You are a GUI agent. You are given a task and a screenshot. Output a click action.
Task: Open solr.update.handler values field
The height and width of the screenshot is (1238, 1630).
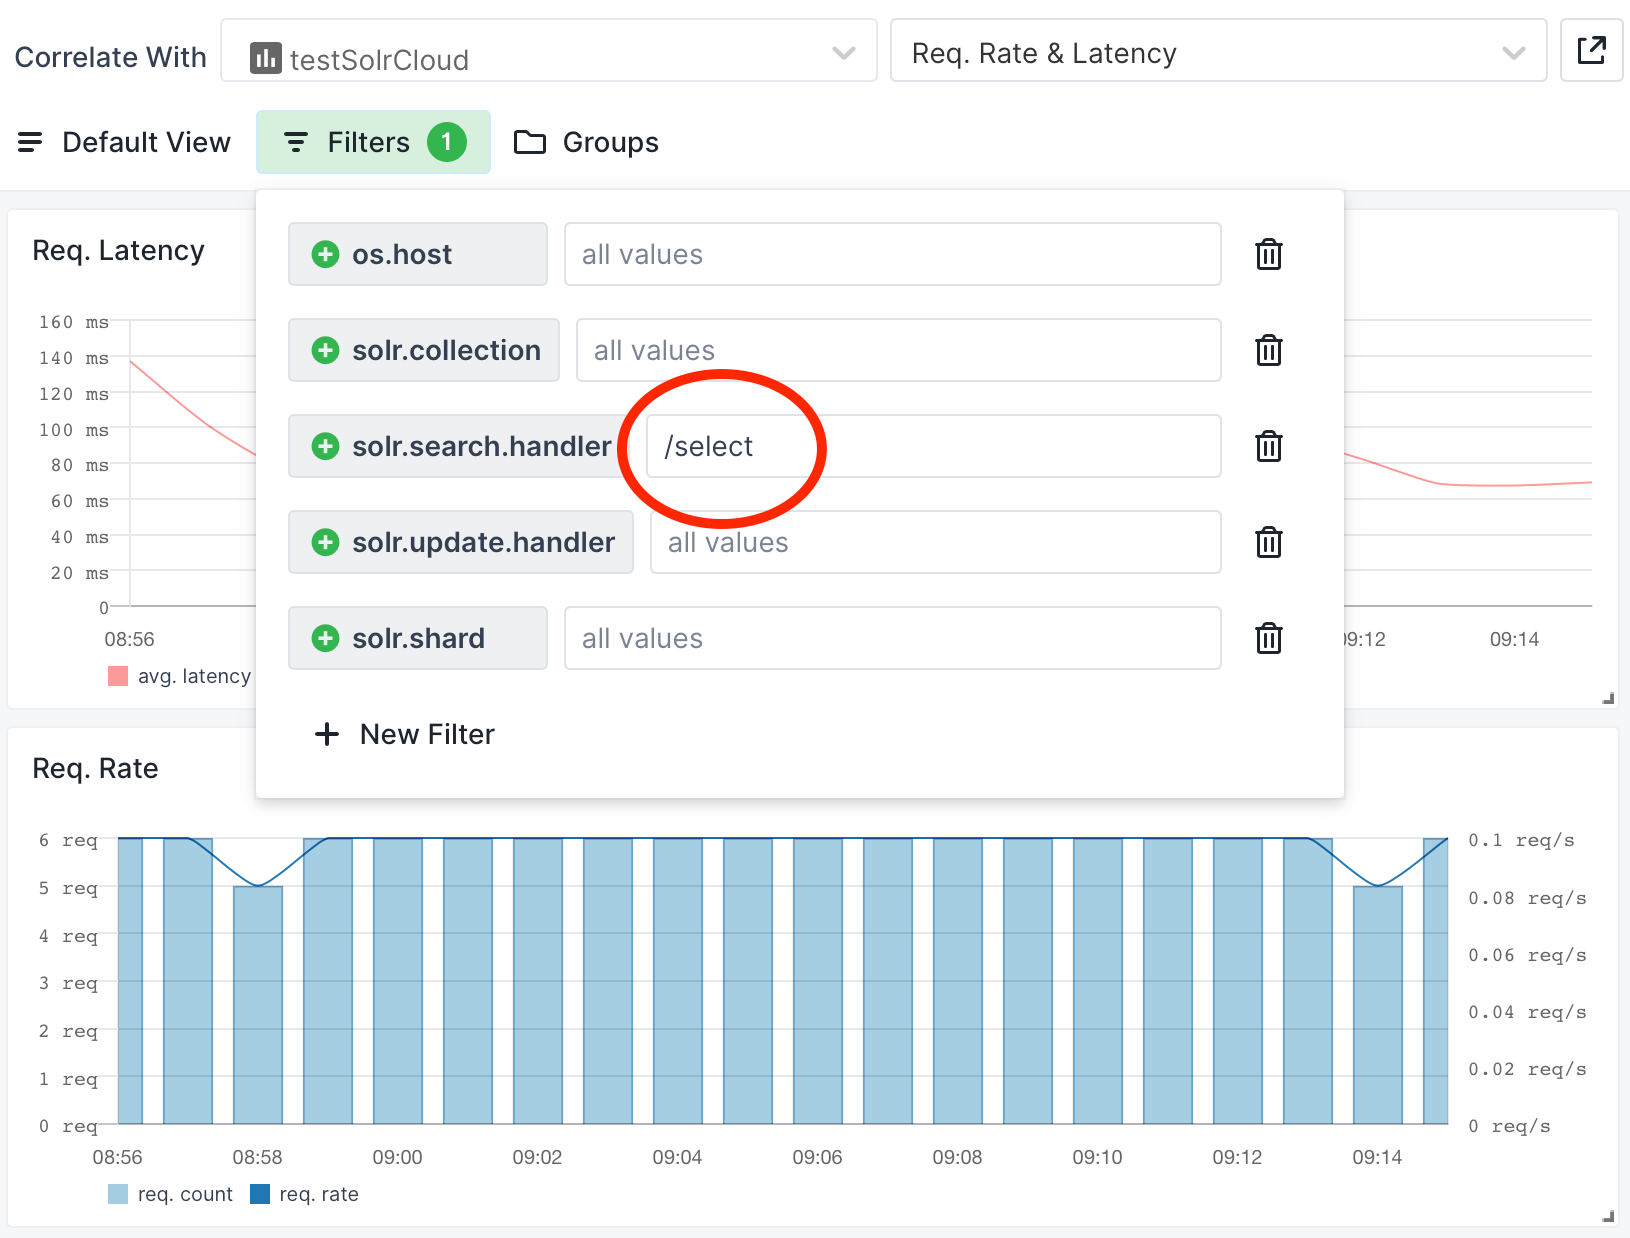[x=935, y=542]
